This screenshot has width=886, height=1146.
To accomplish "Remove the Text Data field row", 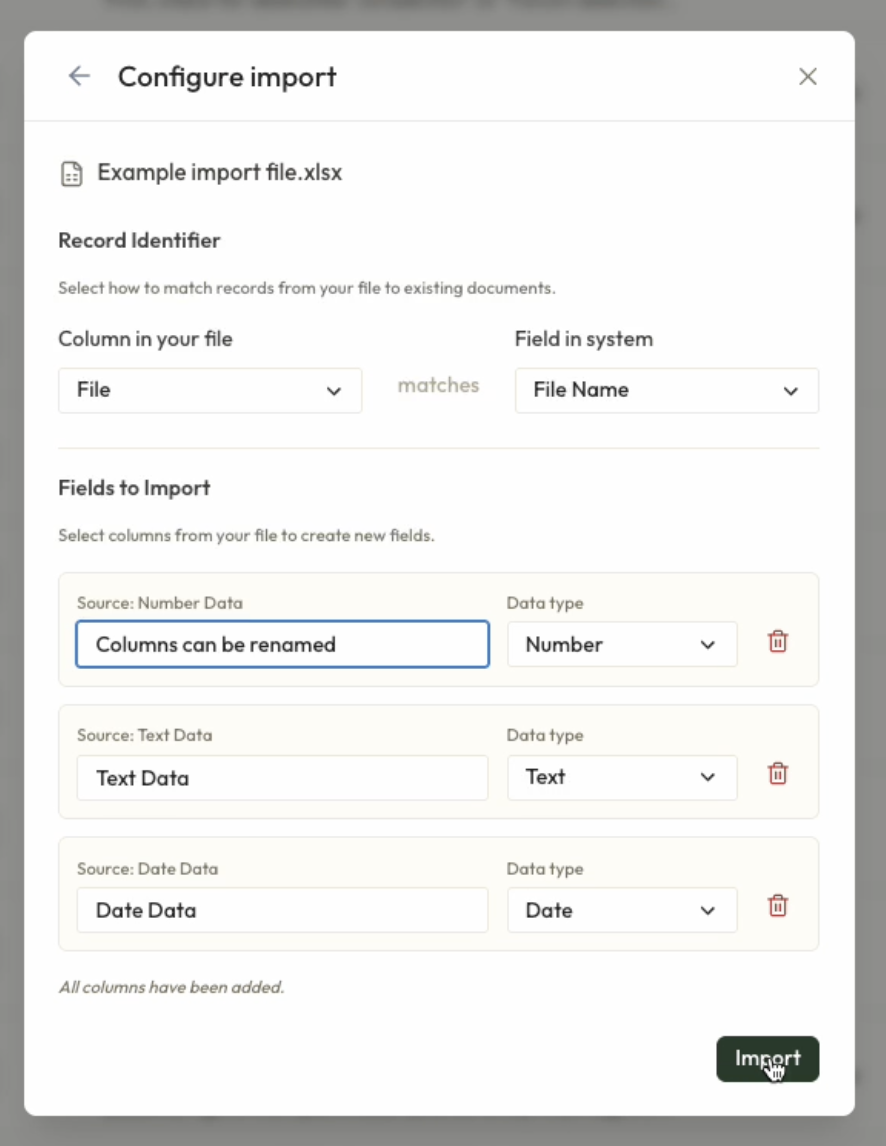I will [778, 774].
